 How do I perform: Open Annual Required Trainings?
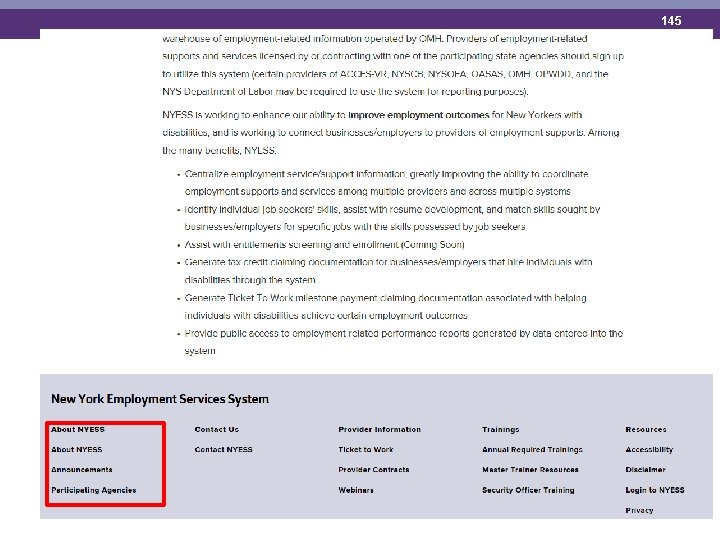click(532, 450)
